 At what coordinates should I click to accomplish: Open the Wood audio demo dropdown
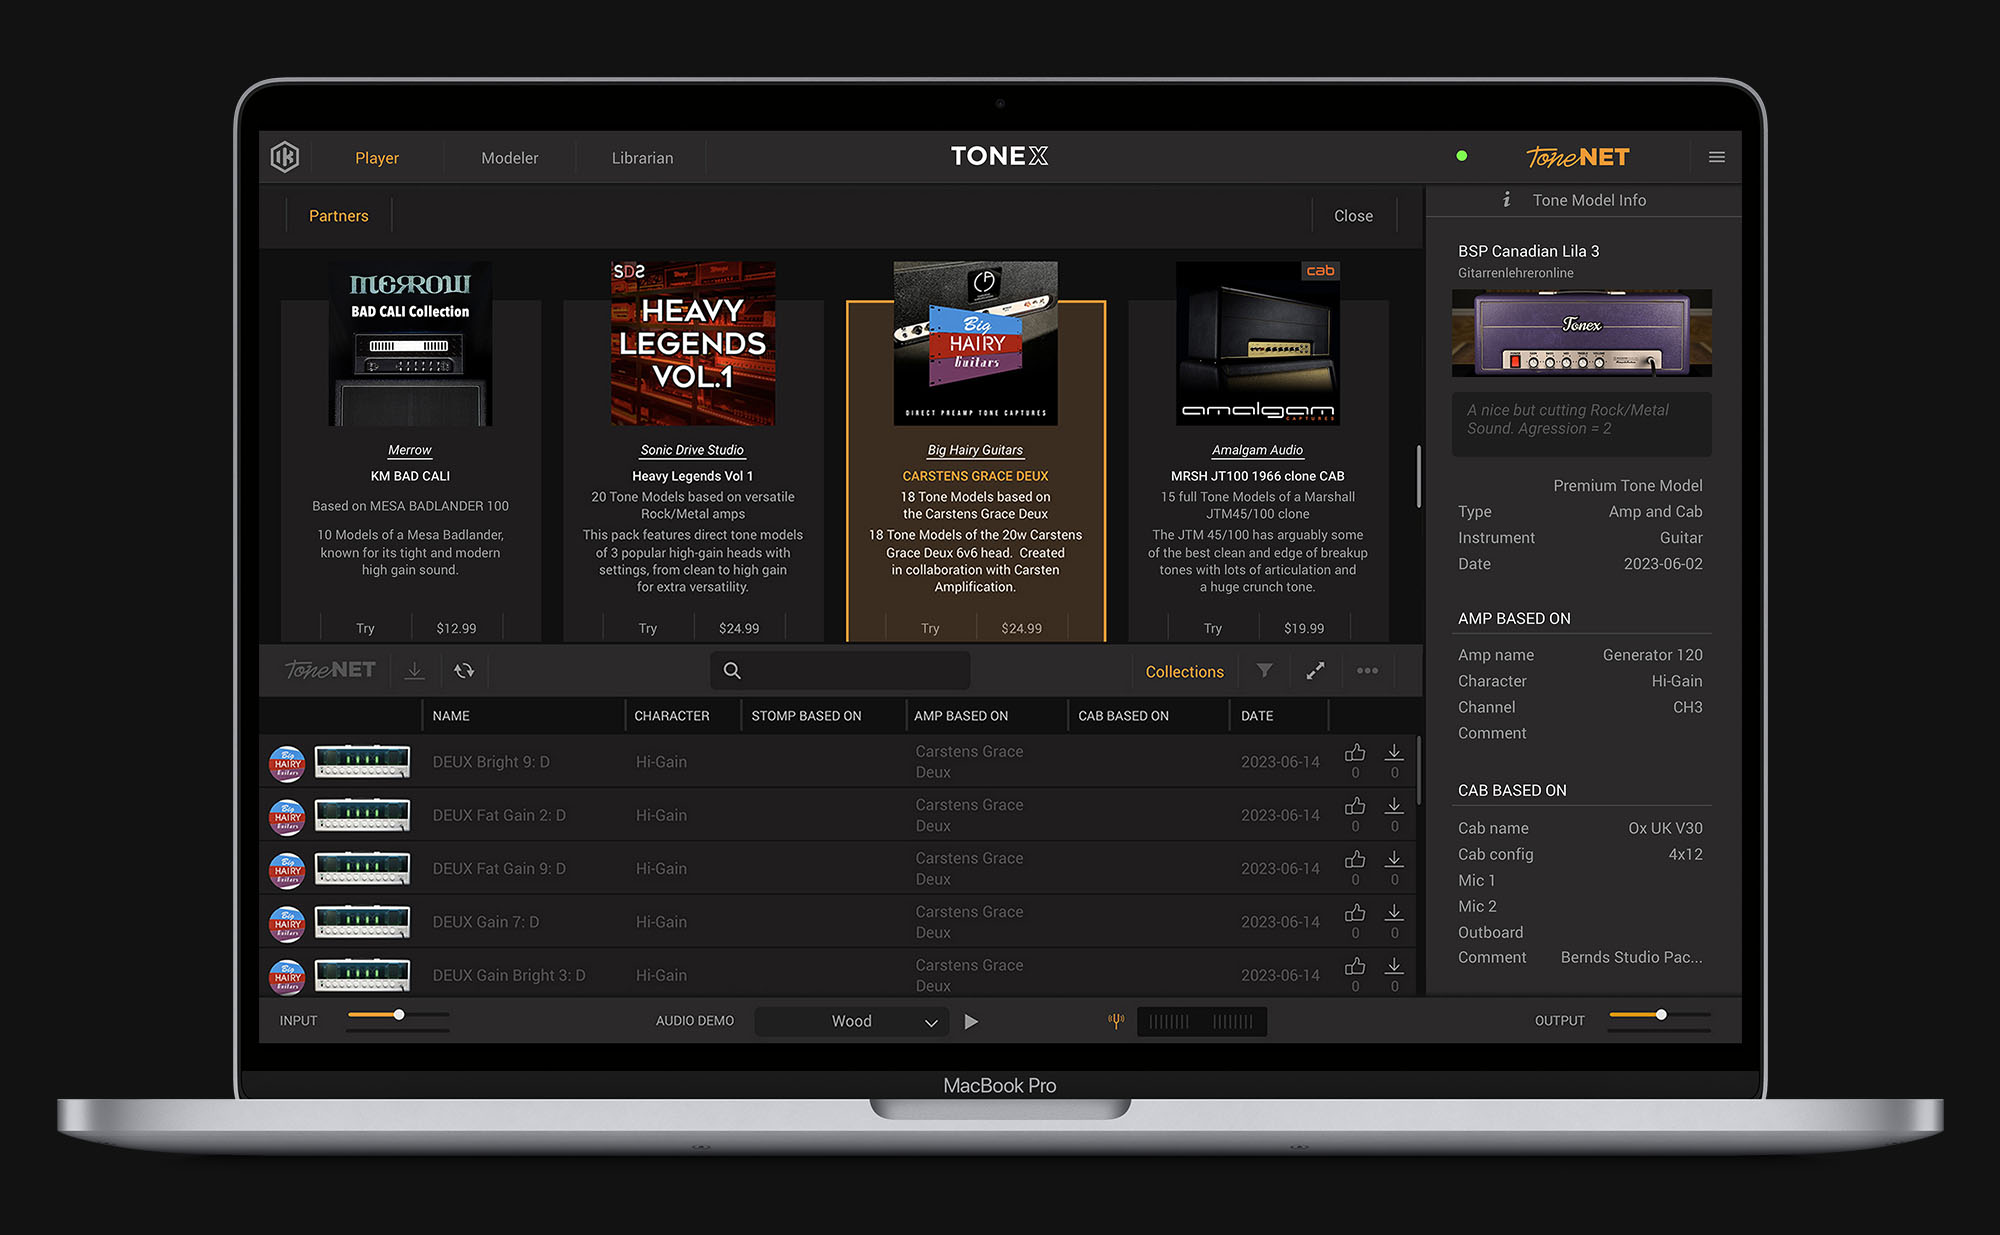pos(930,1021)
